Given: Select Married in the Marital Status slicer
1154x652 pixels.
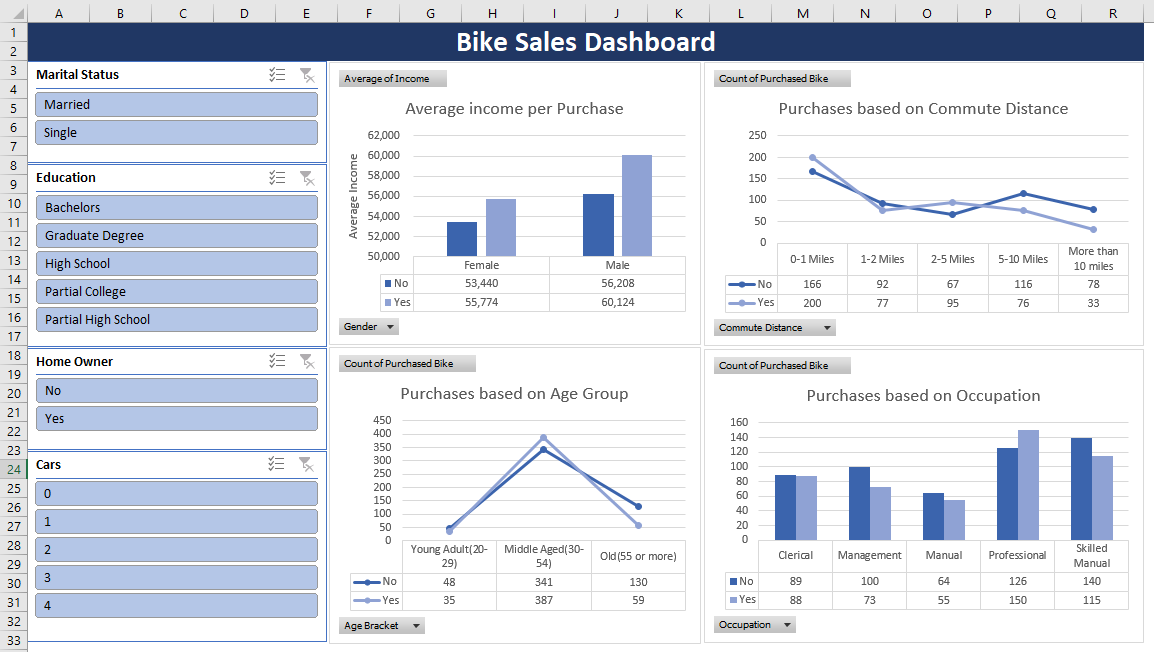Looking at the screenshot, I should coord(176,104).
